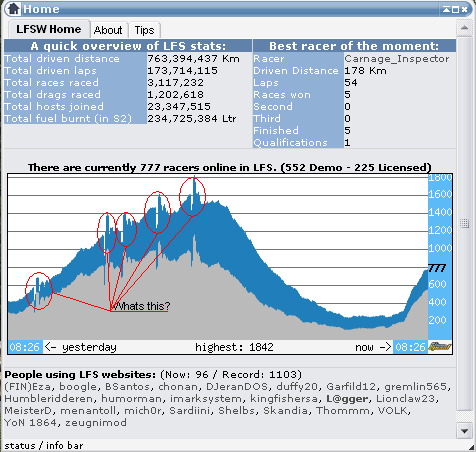The height and width of the screenshot is (452, 476).
Task: Click the 23,347,515 hosts joined value
Action: coord(179,107)
